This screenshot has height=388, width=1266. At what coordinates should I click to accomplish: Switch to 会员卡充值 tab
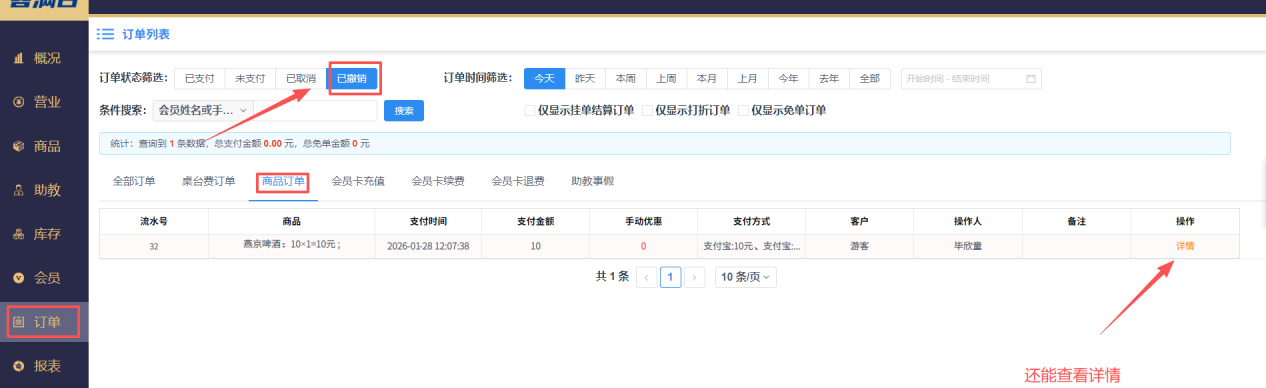358,182
